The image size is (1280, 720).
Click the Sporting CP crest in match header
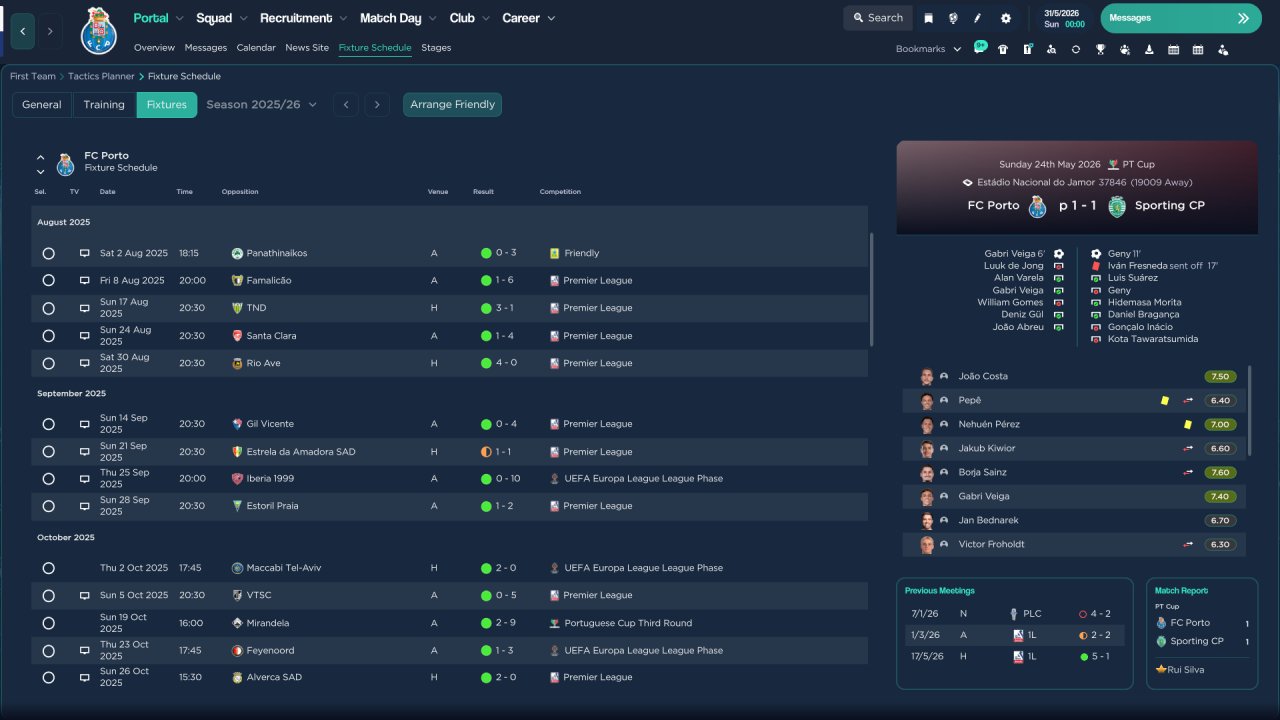1117,206
